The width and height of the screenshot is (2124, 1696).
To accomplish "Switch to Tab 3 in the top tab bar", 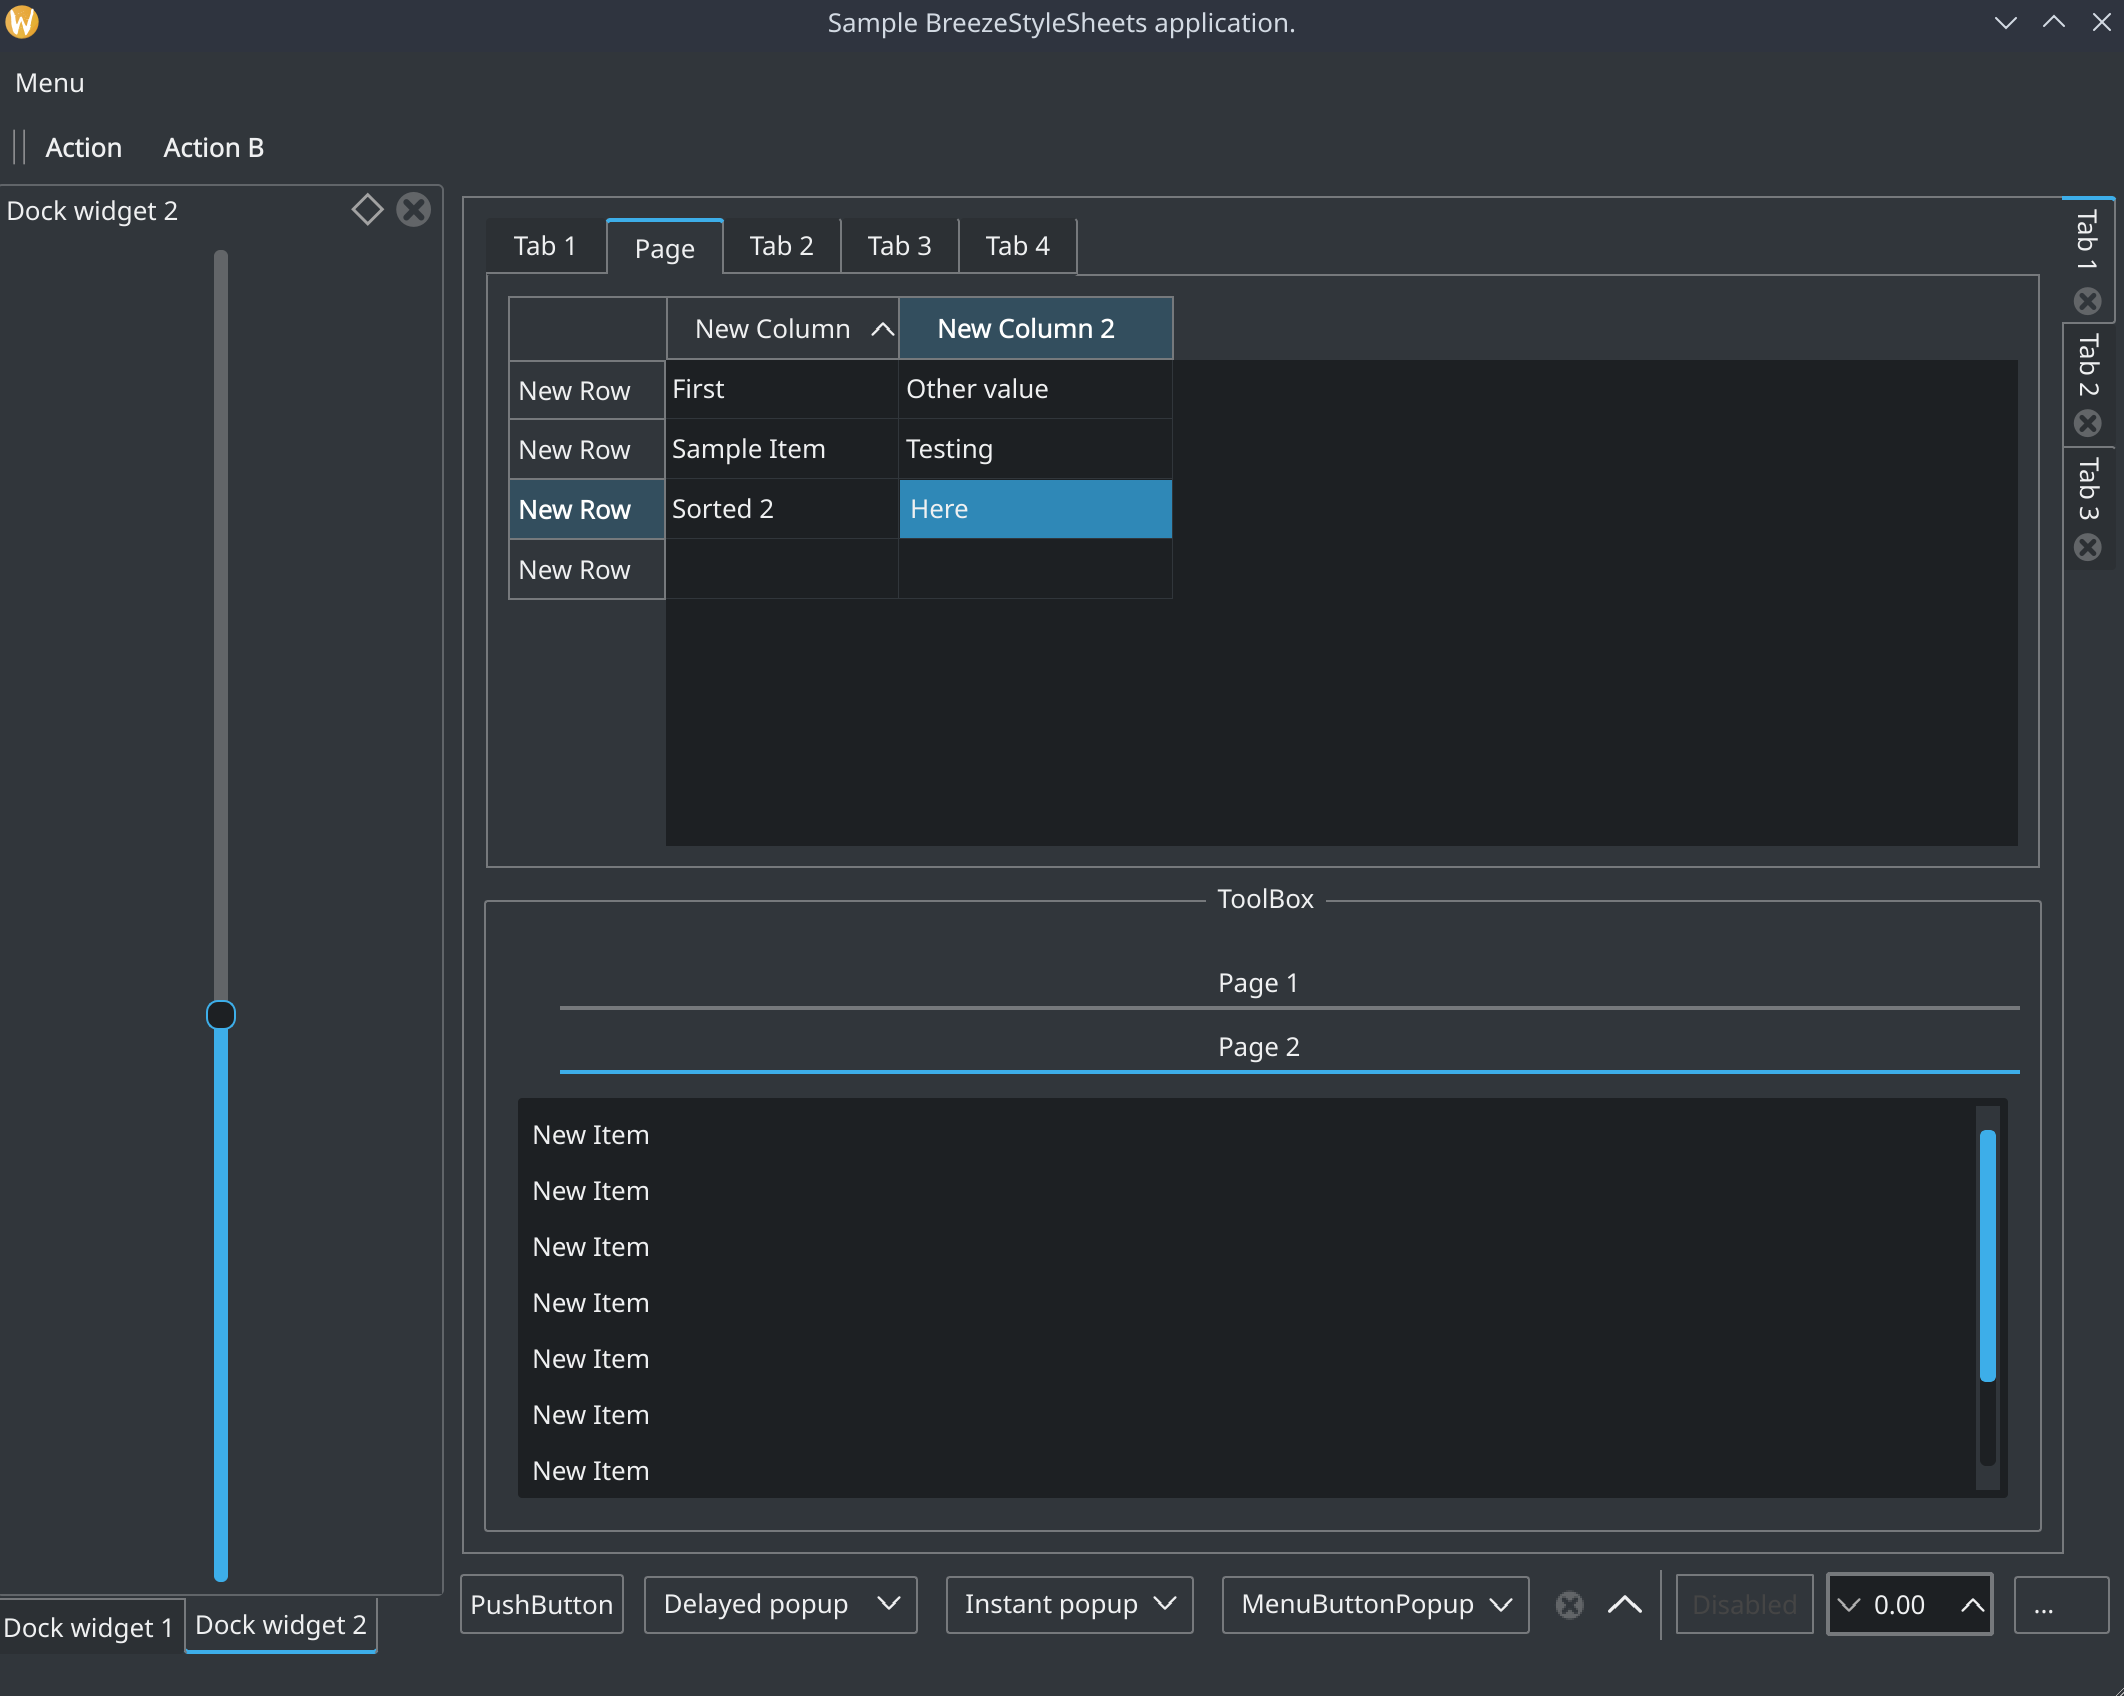I will [x=900, y=246].
